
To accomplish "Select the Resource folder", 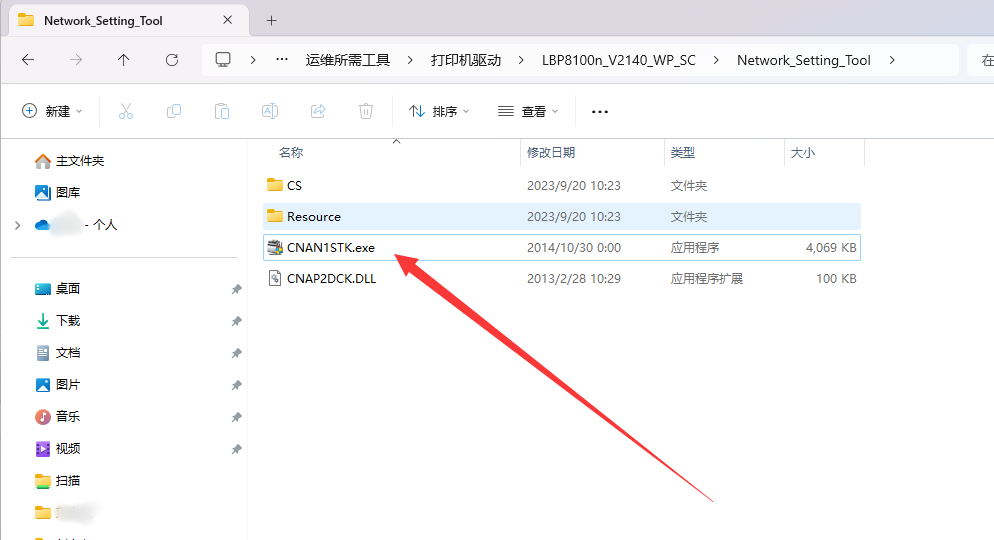I will [x=562, y=216].
